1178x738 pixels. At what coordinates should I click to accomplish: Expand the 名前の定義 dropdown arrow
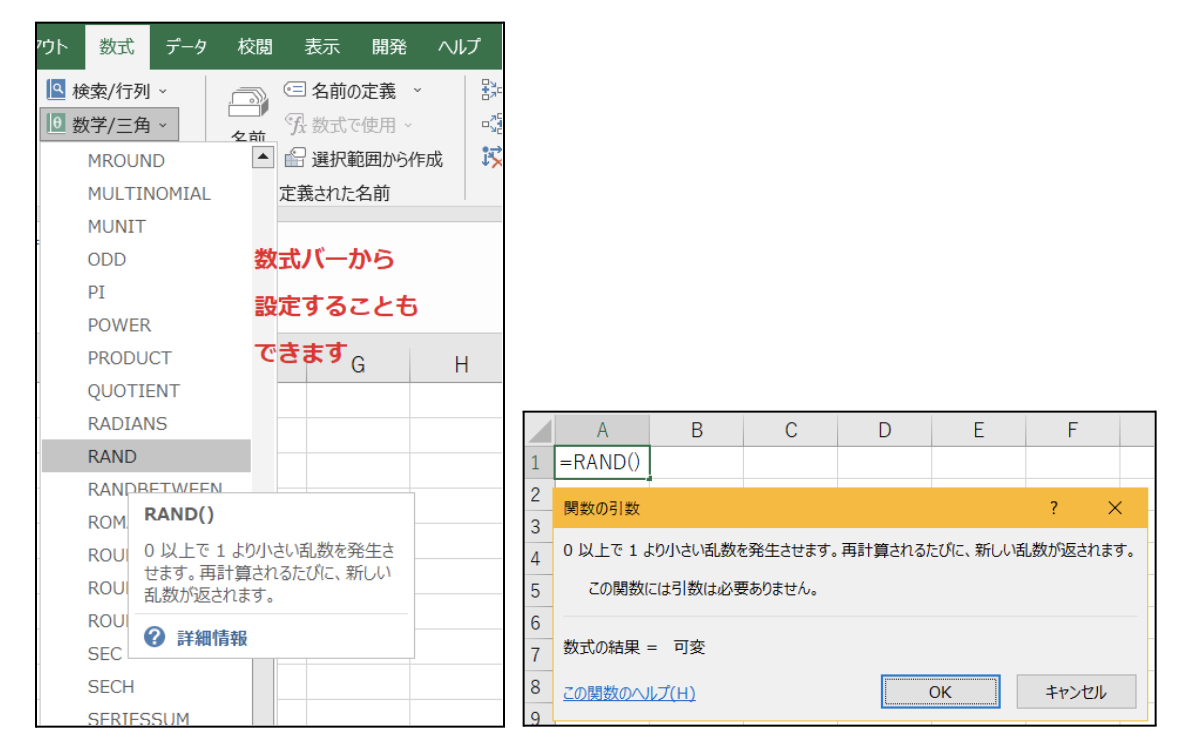[417, 90]
